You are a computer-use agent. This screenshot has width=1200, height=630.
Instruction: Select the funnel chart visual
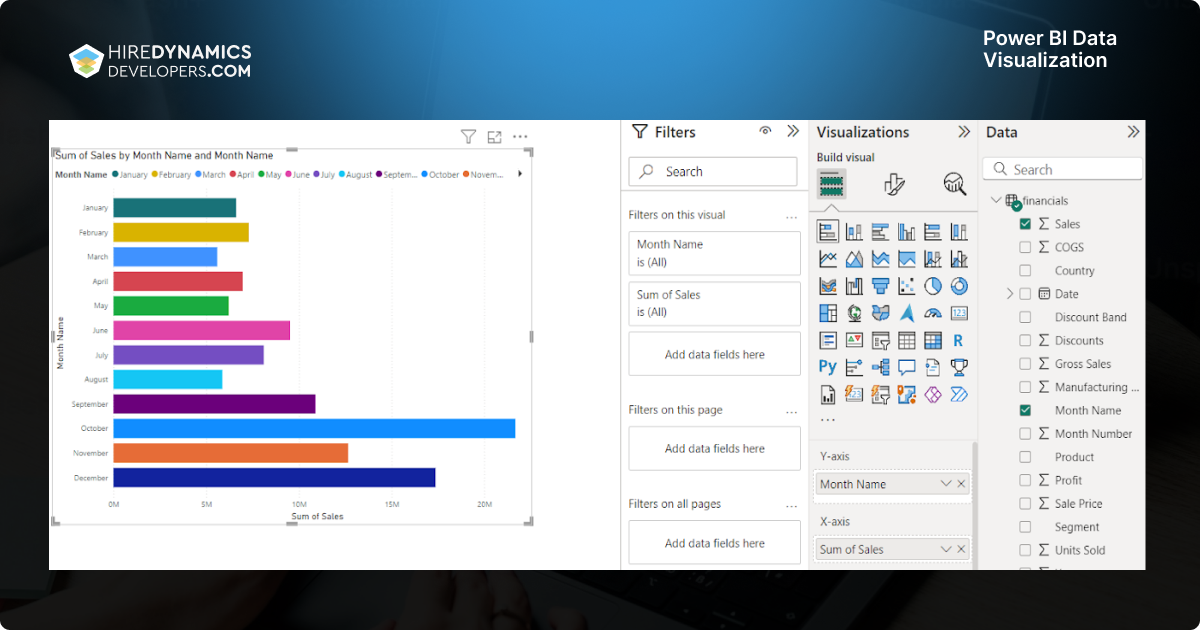tap(880, 286)
